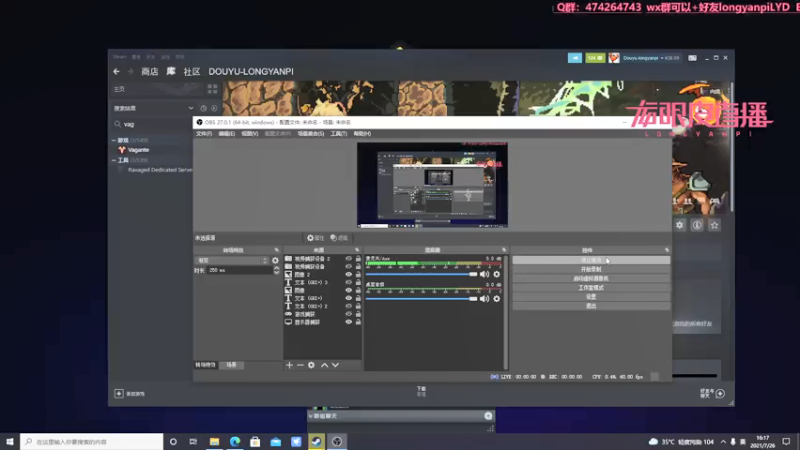Expand Steam library 搜索结果 dropdown chevron
This screenshot has width=800, height=450.
(191, 108)
